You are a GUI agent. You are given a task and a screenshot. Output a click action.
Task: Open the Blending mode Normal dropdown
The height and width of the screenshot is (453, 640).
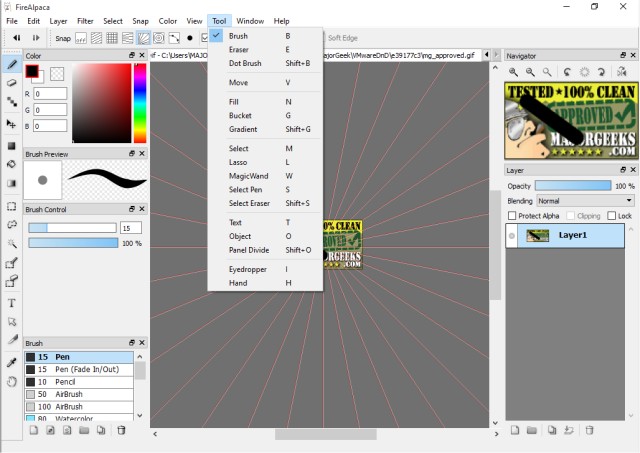click(x=585, y=201)
